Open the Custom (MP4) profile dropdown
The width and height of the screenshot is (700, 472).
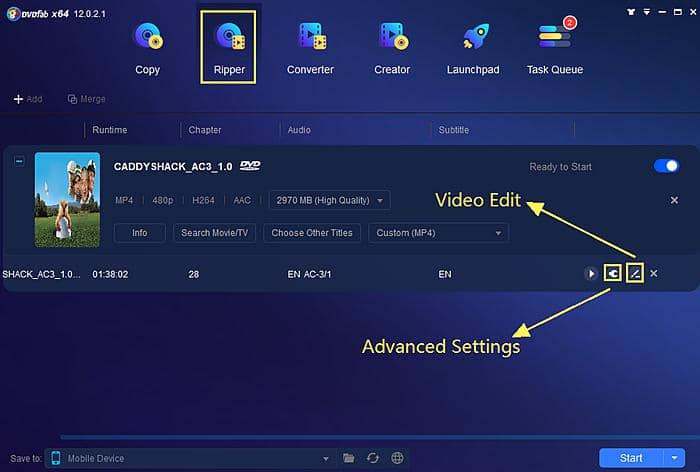(438, 233)
